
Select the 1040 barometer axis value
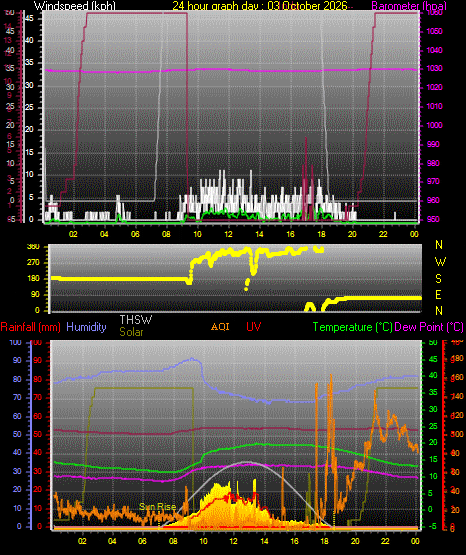435,50
